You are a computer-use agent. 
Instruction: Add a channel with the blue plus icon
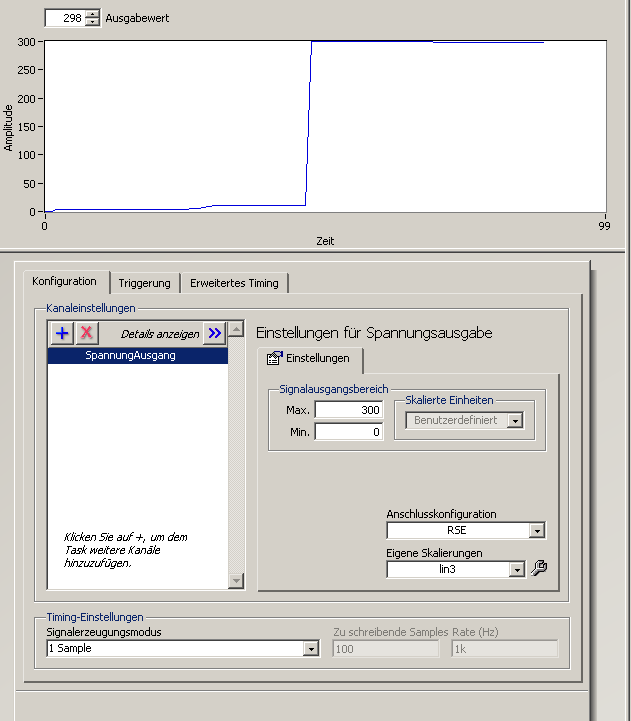coord(62,333)
